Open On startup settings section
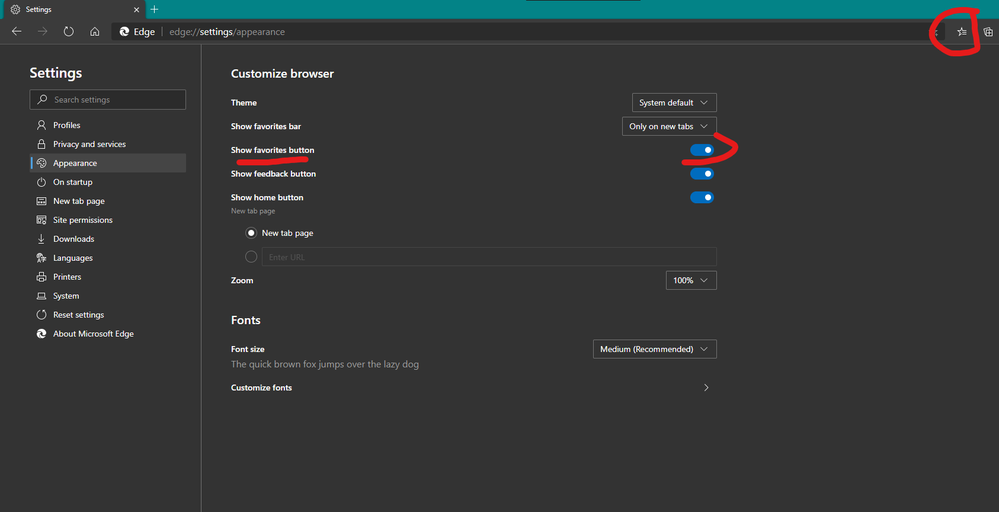Image resolution: width=999 pixels, height=512 pixels. [x=108, y=182]
